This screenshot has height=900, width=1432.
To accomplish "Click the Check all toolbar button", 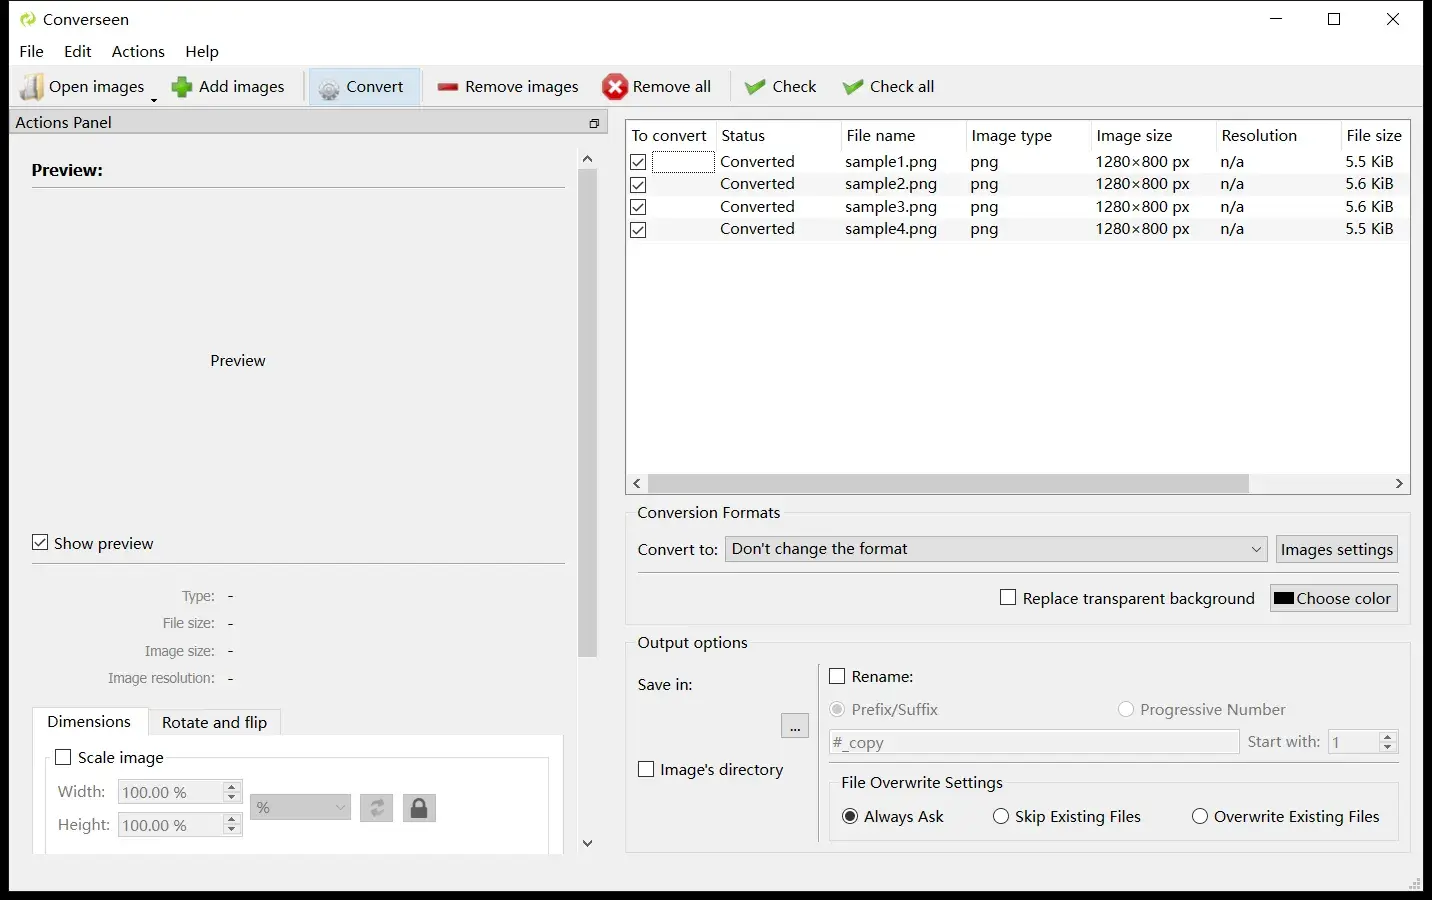I will [x=889, y=87].
